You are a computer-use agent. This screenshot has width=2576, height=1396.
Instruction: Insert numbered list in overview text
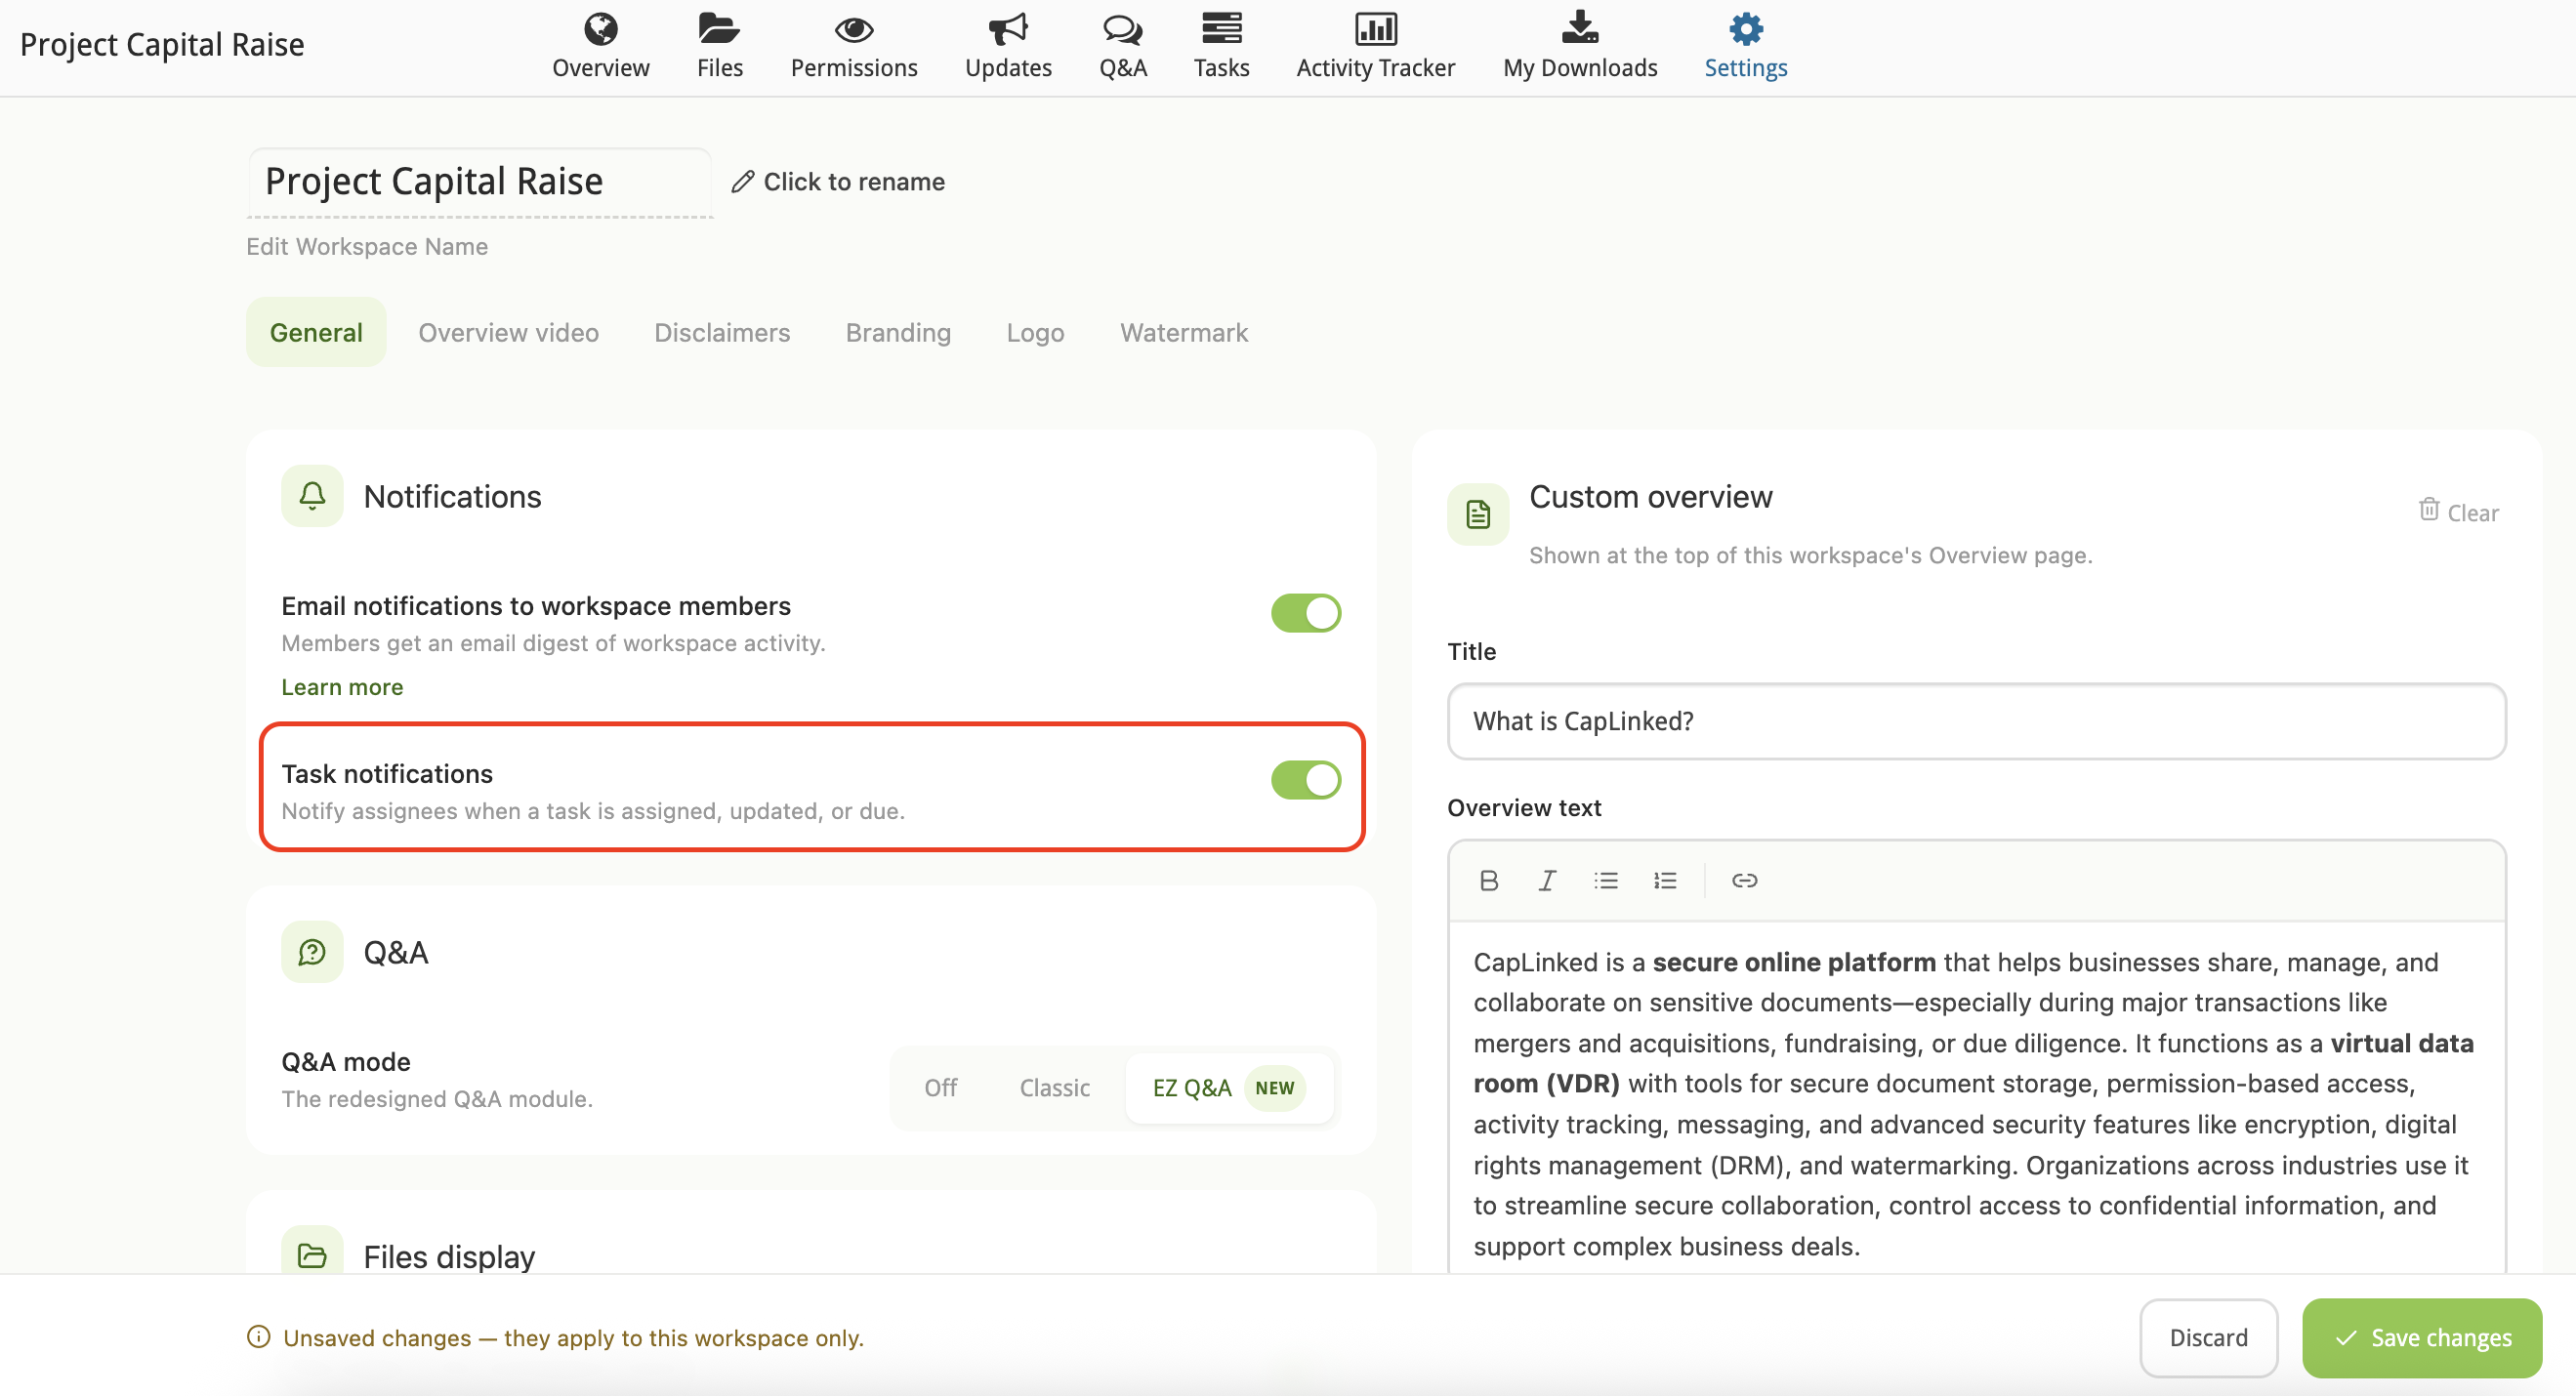coord(1665,880)
